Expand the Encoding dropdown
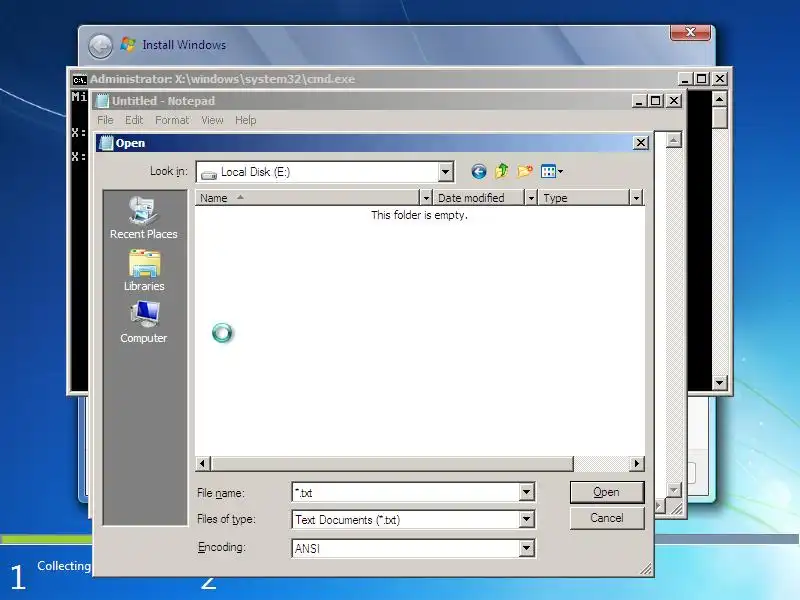Image resolution: width=800 pixels, height=600 pixels. click(x=527, y=548)
